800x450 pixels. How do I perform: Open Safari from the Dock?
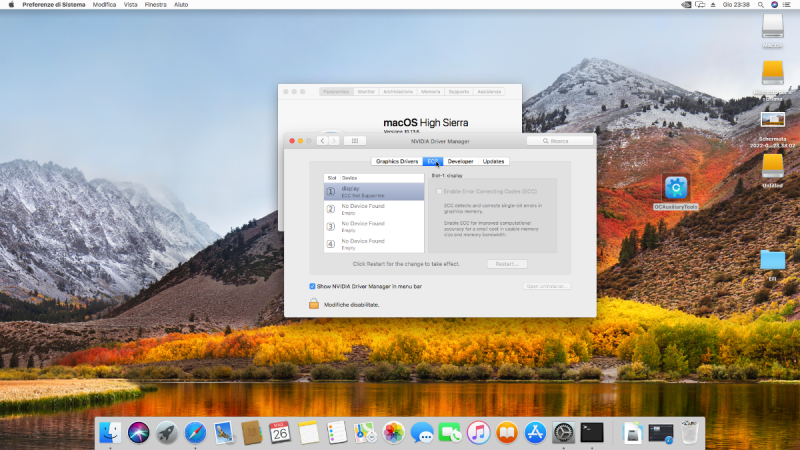[x=195, y=432]
